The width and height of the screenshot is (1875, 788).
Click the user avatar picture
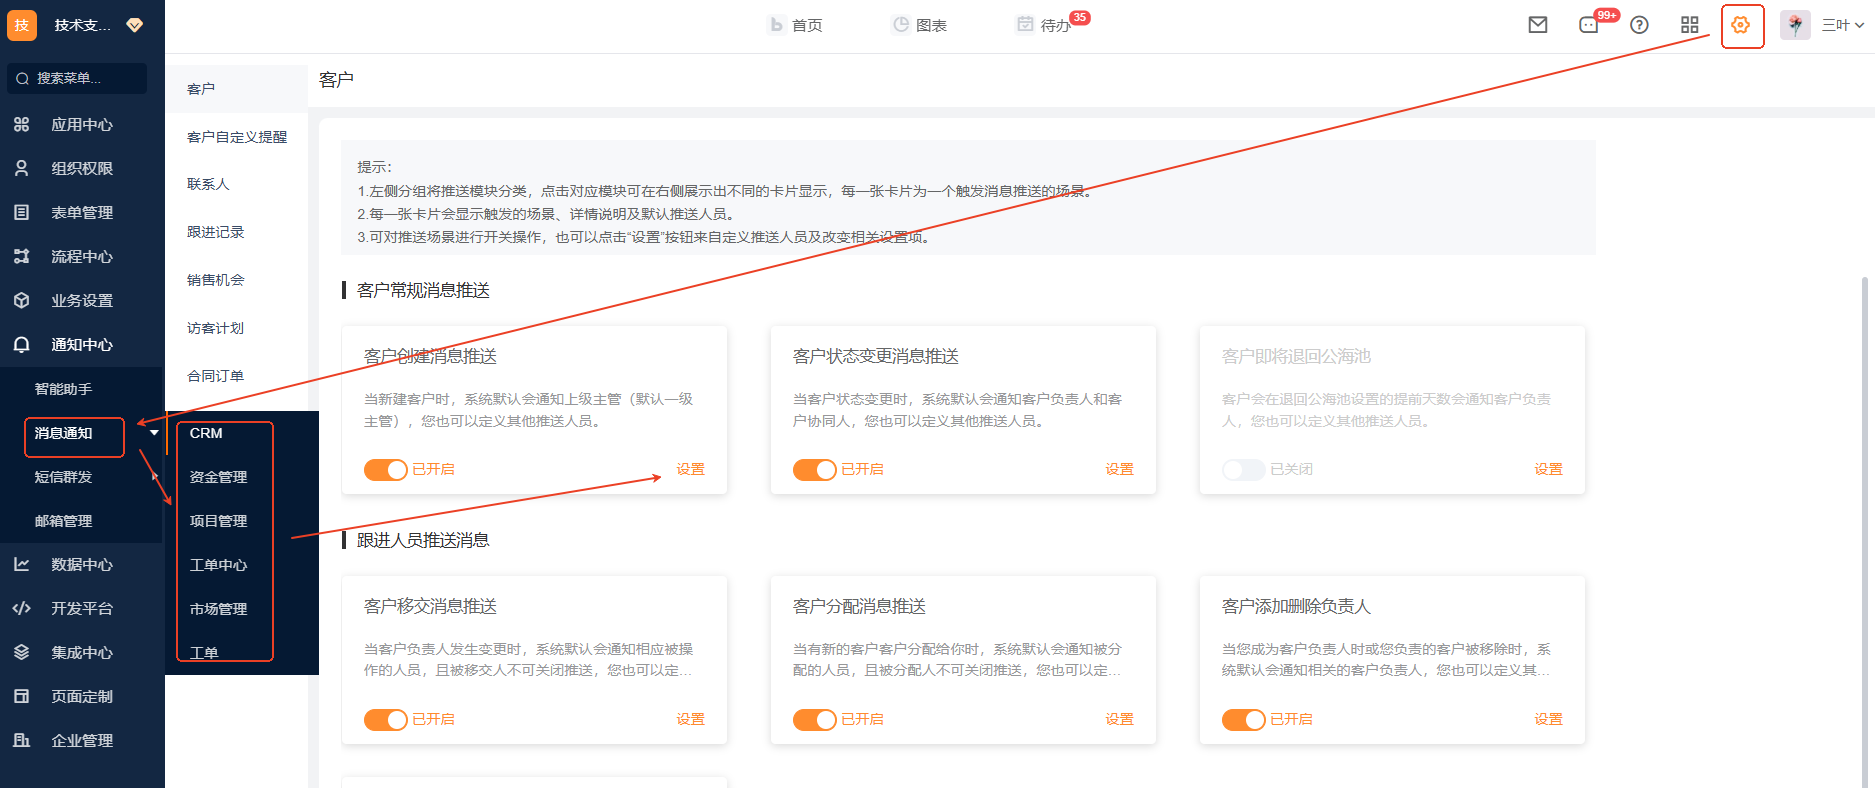click(1795, 25)
